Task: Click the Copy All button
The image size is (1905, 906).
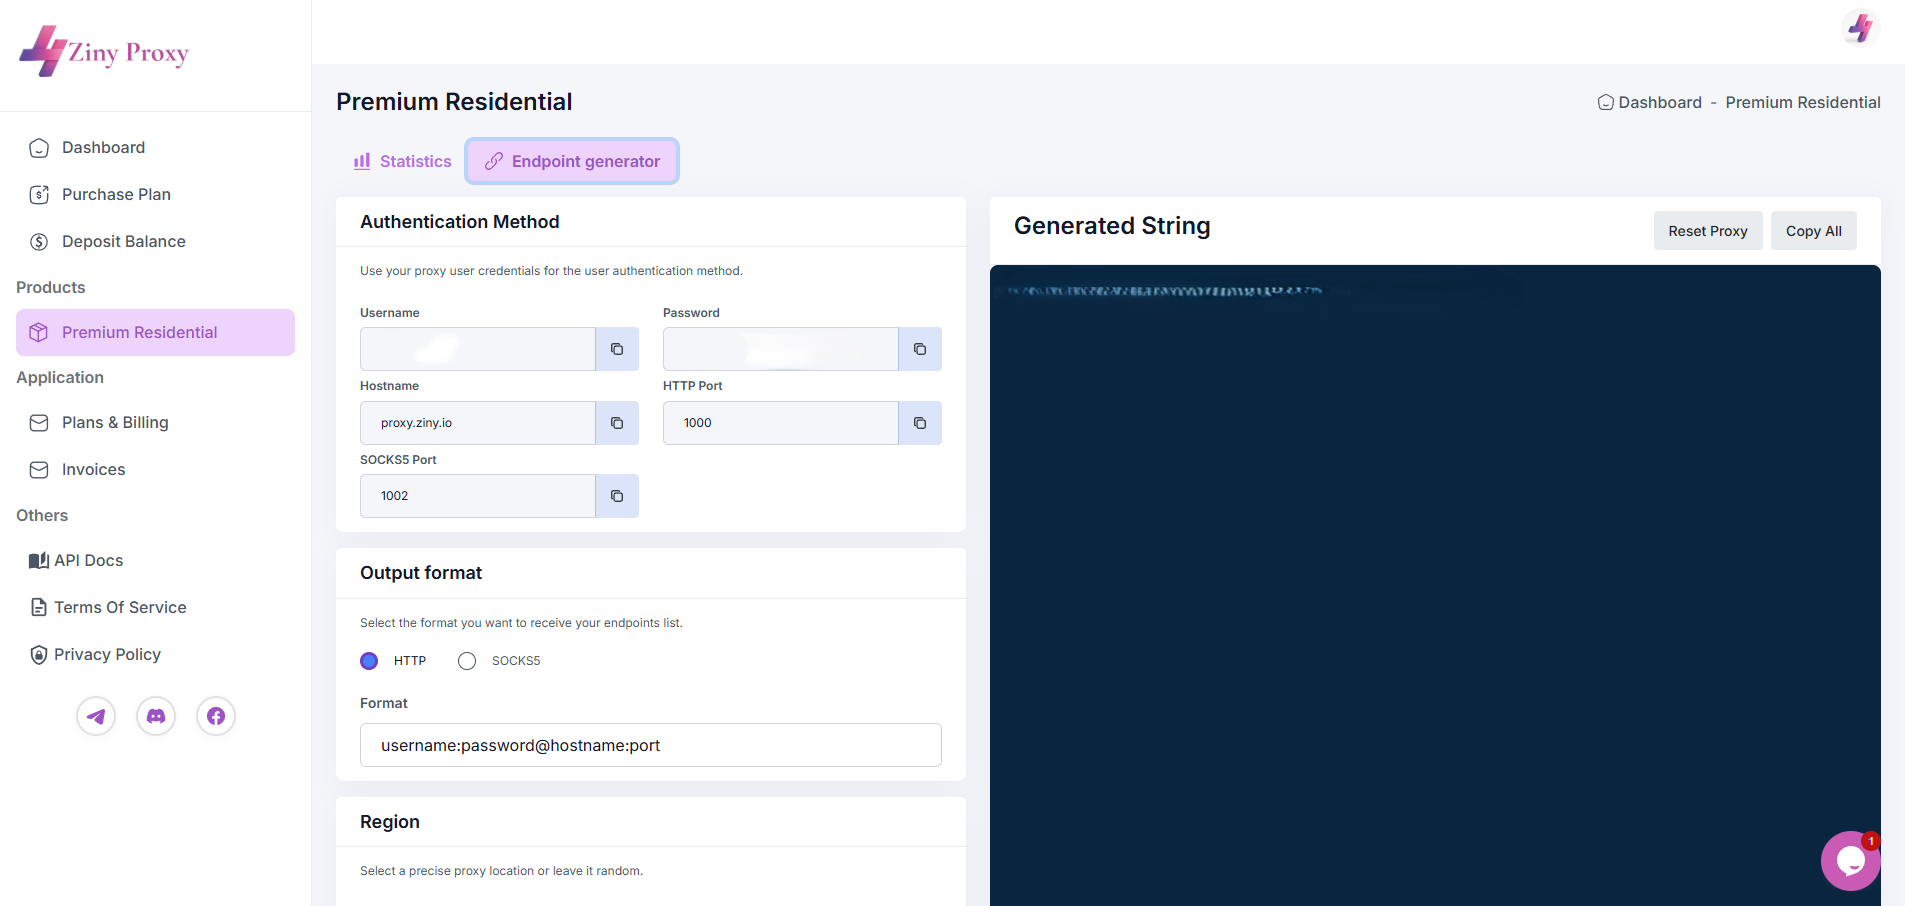Action: click(x=1813, y=231)
